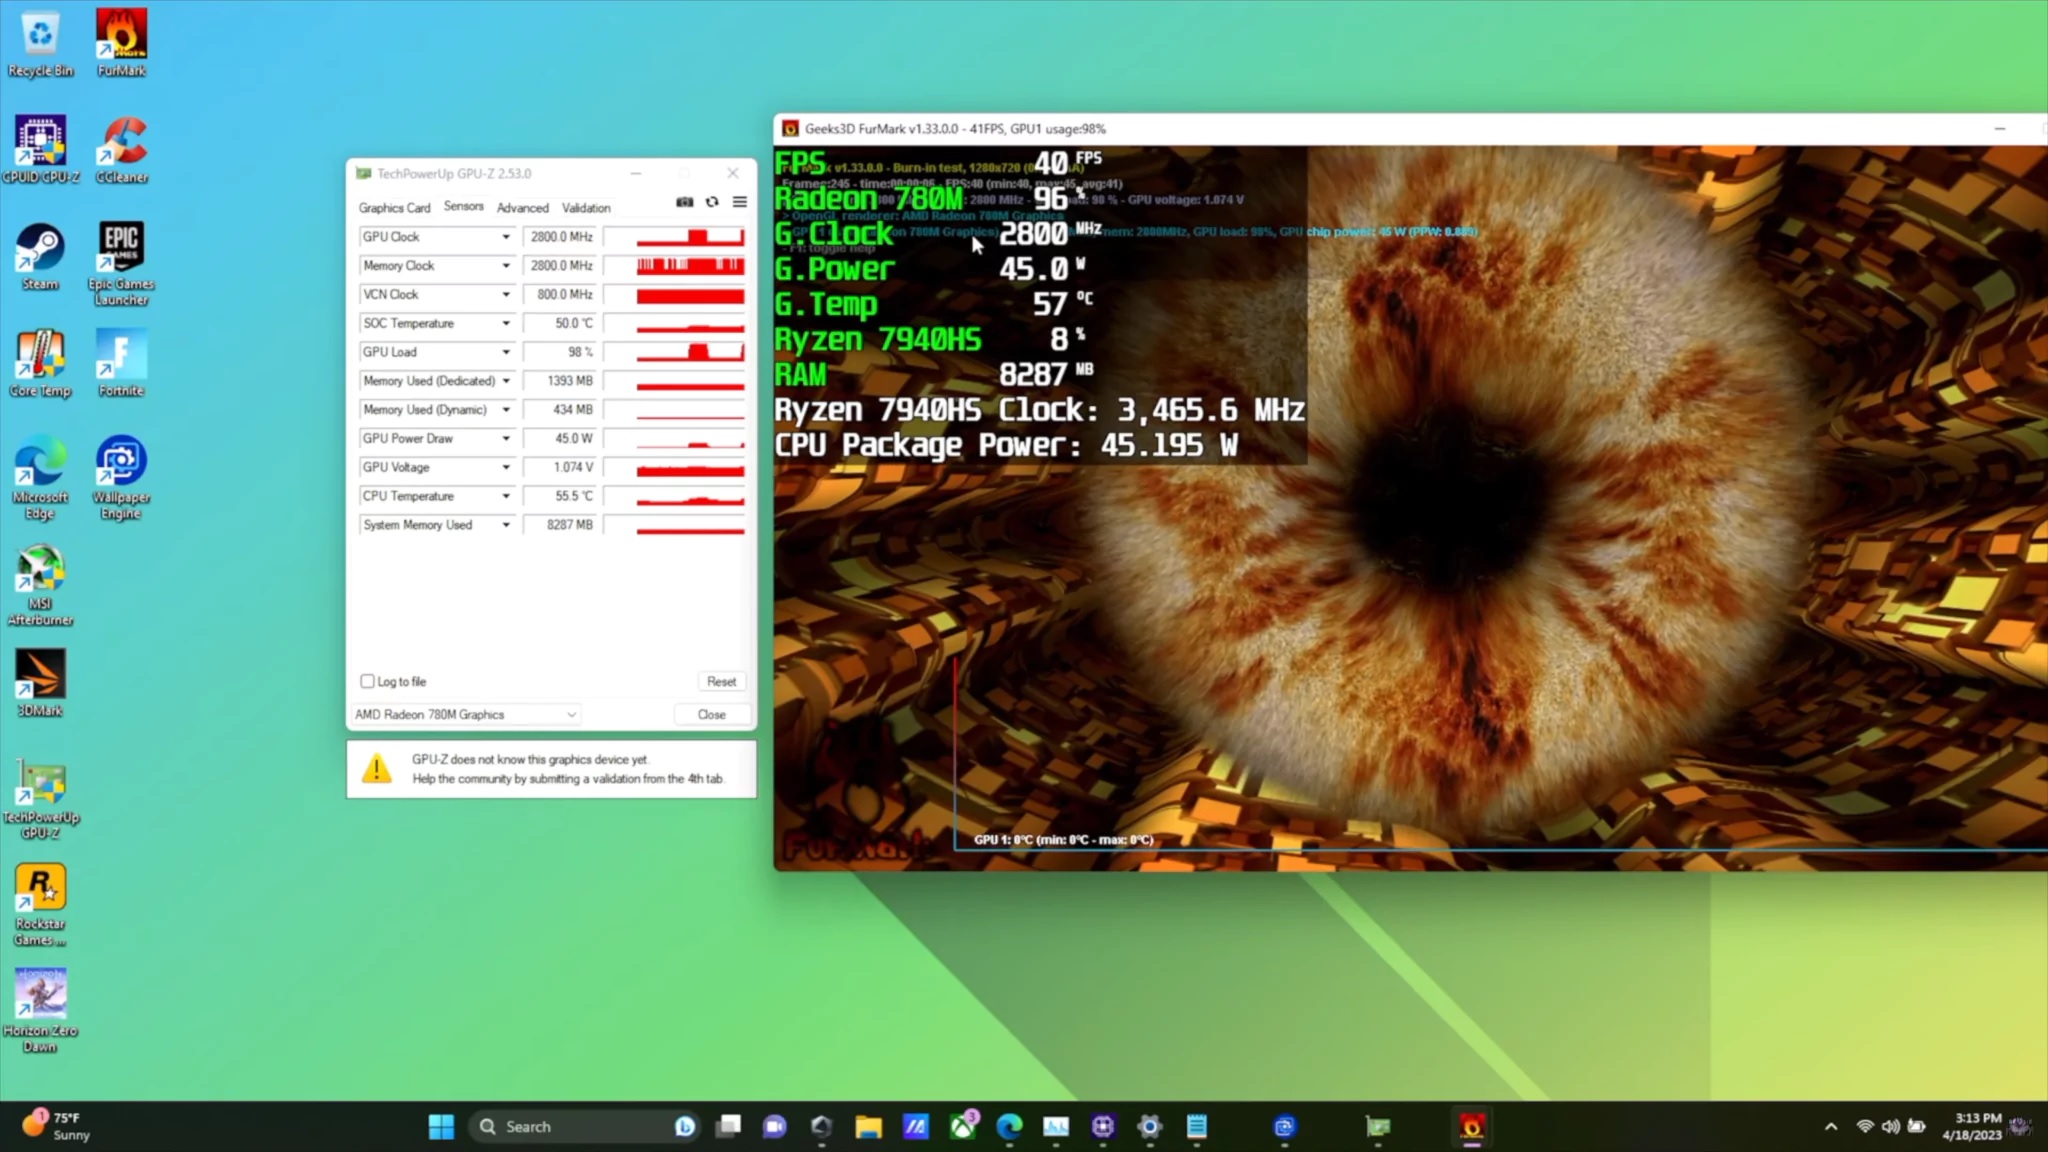Click the GPU-Z screenshot camera icon
This screenshot has height=1152, width=2048.
(x=684, y=202)
